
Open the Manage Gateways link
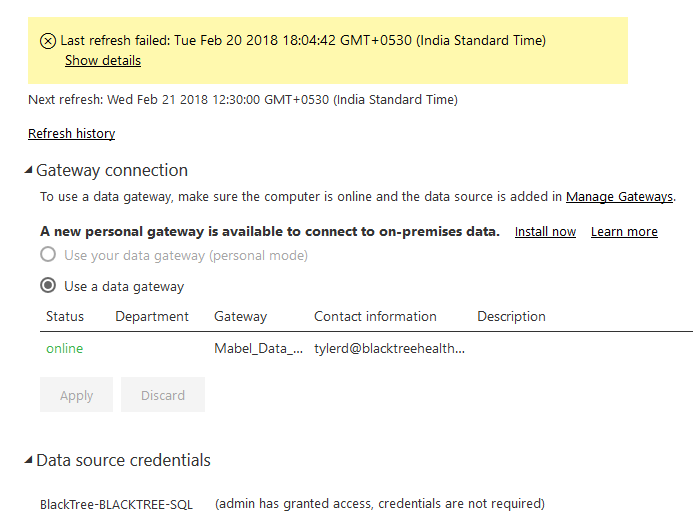(619, 197)
